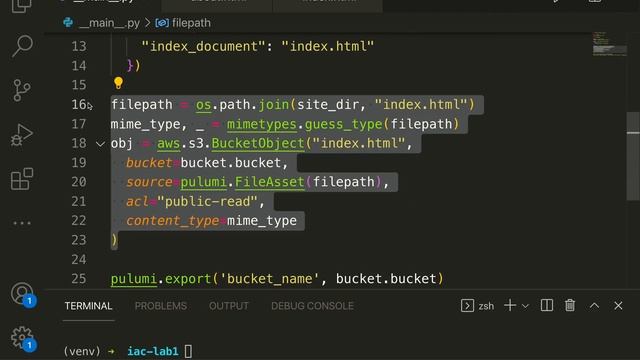Click the zsh terminal shell icon
640x360 pixels.
(x=467, y=306)
